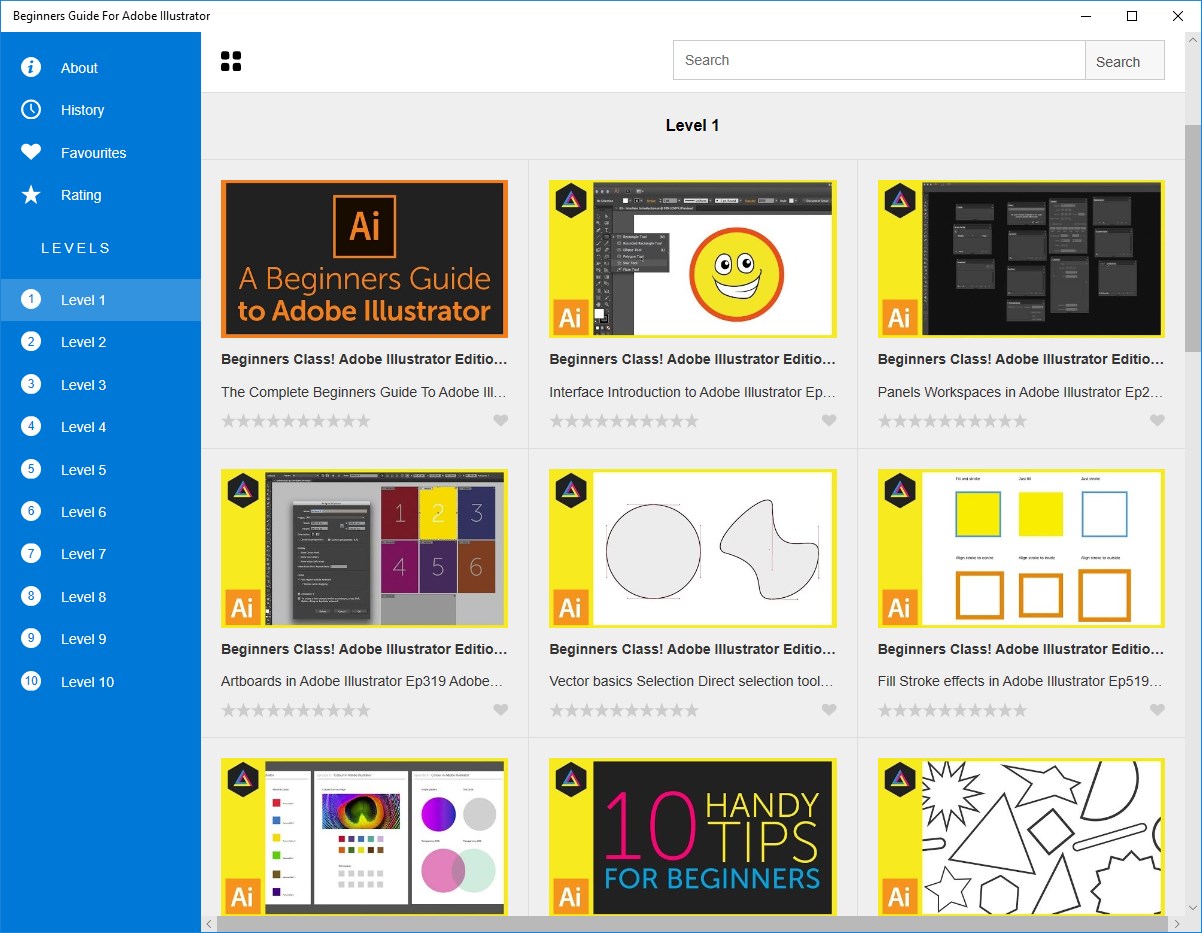Rate Vector basics Selection video using stars

(x=624, y=710)
